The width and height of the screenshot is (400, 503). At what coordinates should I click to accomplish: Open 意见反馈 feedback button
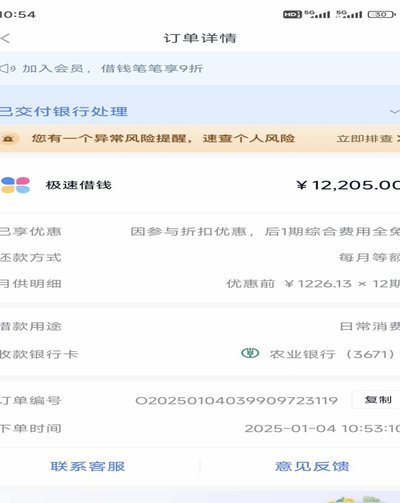[312, 466]
